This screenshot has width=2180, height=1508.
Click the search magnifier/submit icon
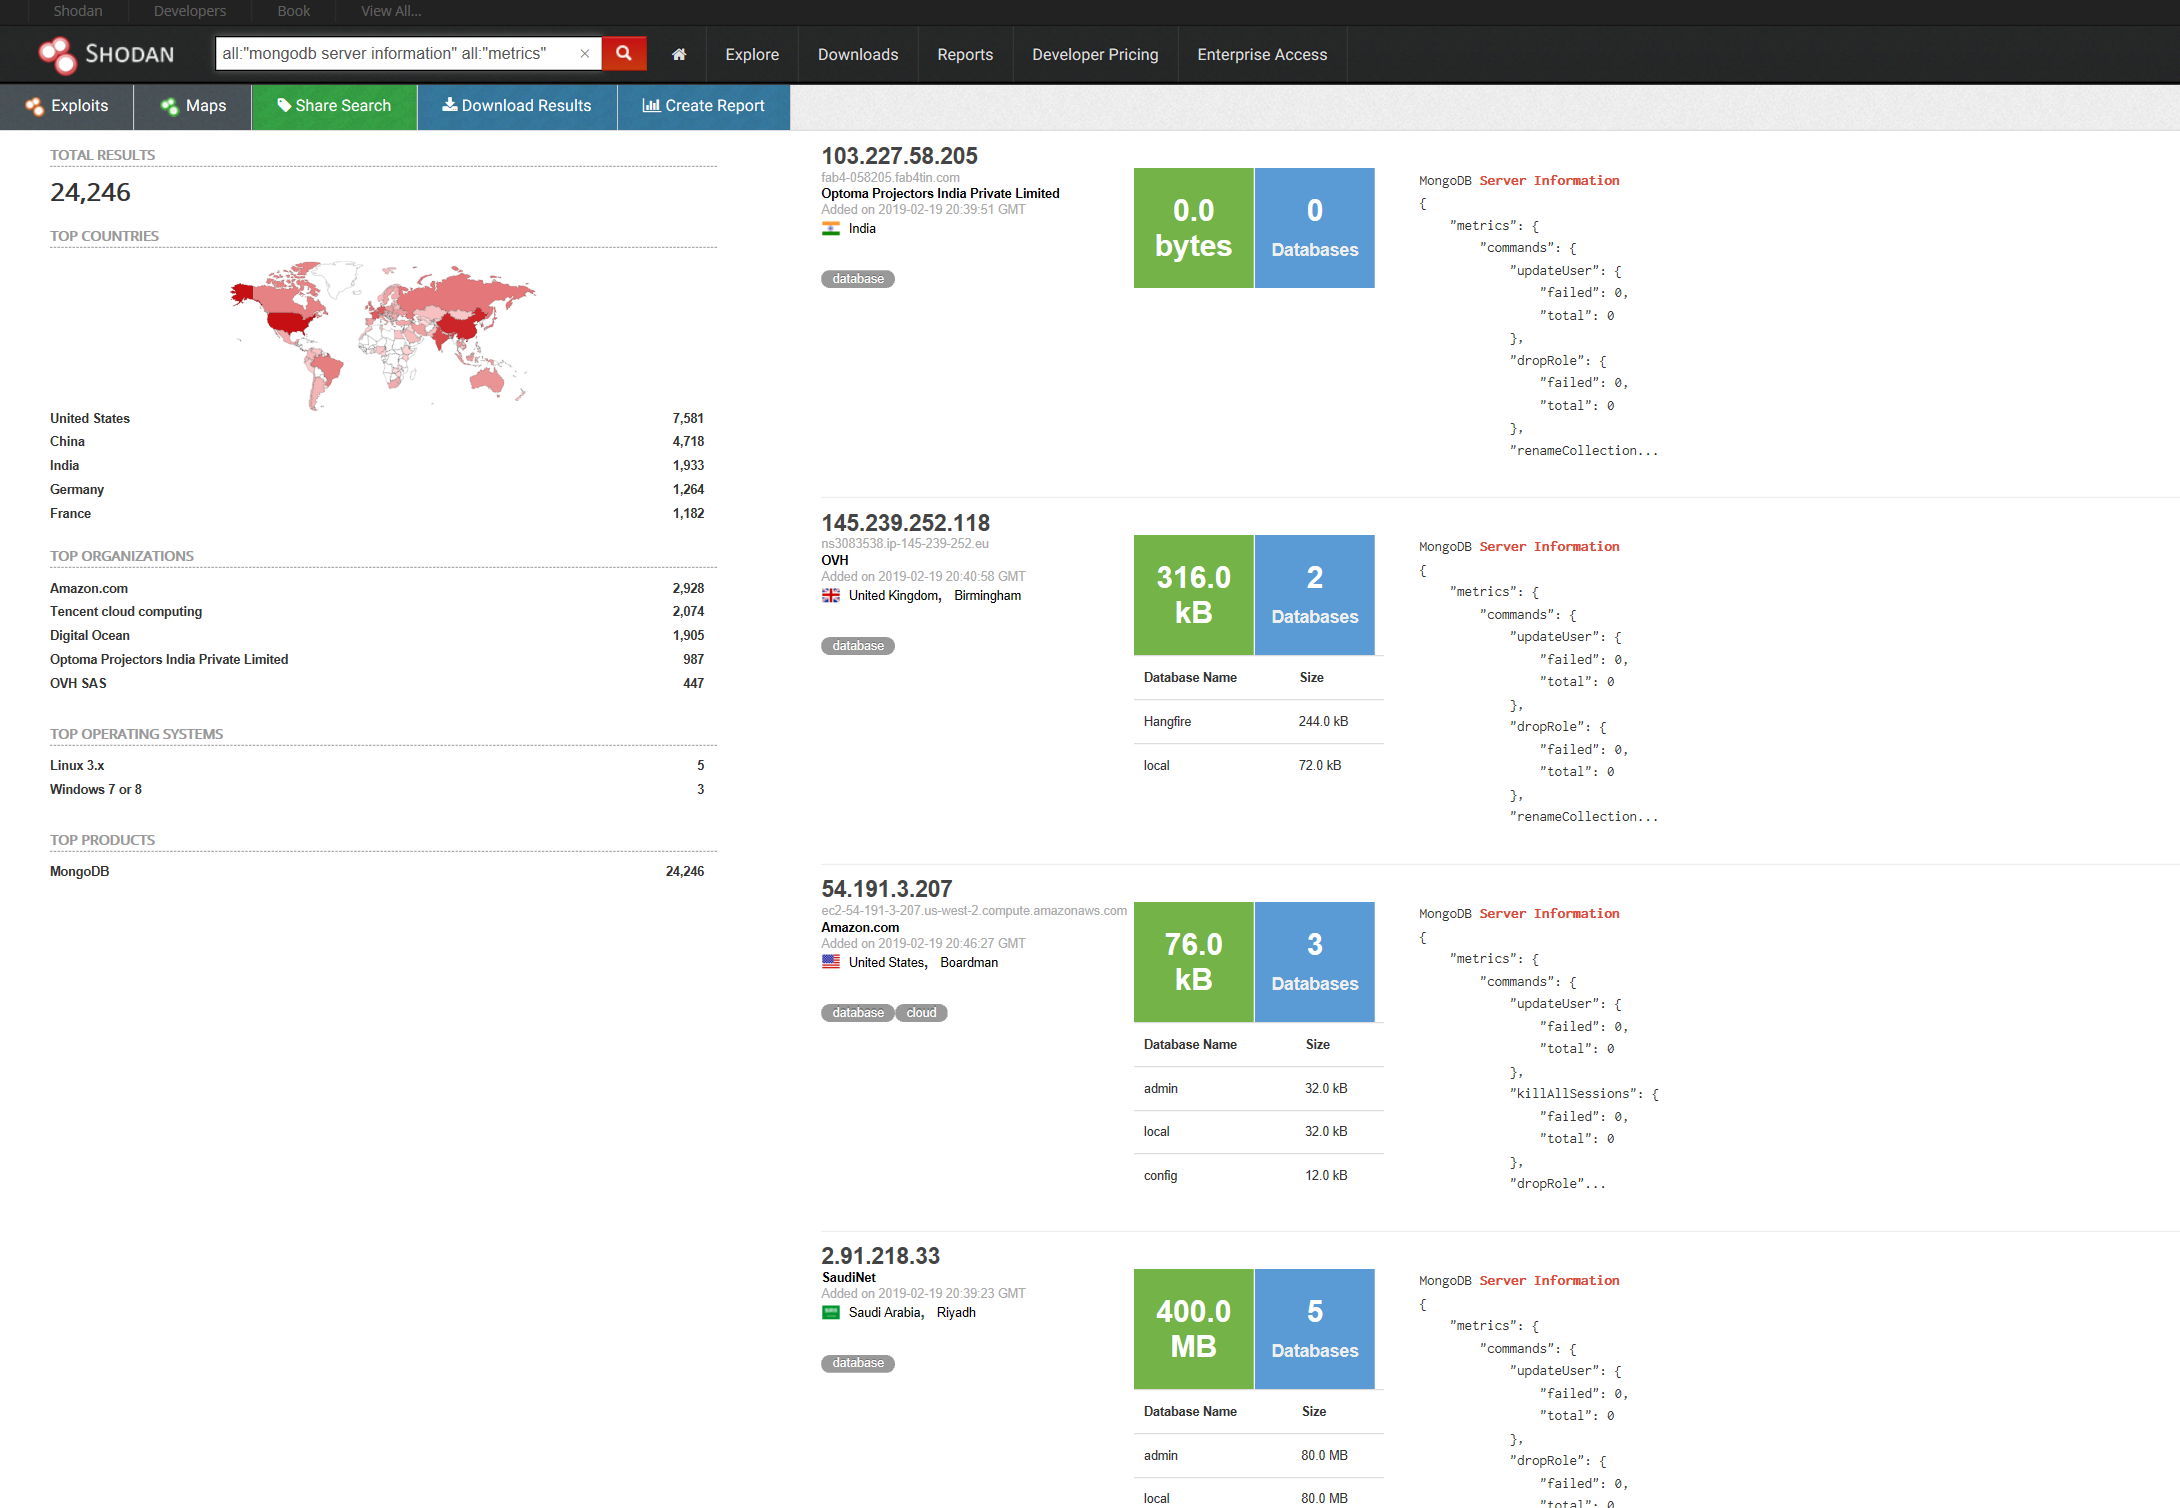(625, 55)
